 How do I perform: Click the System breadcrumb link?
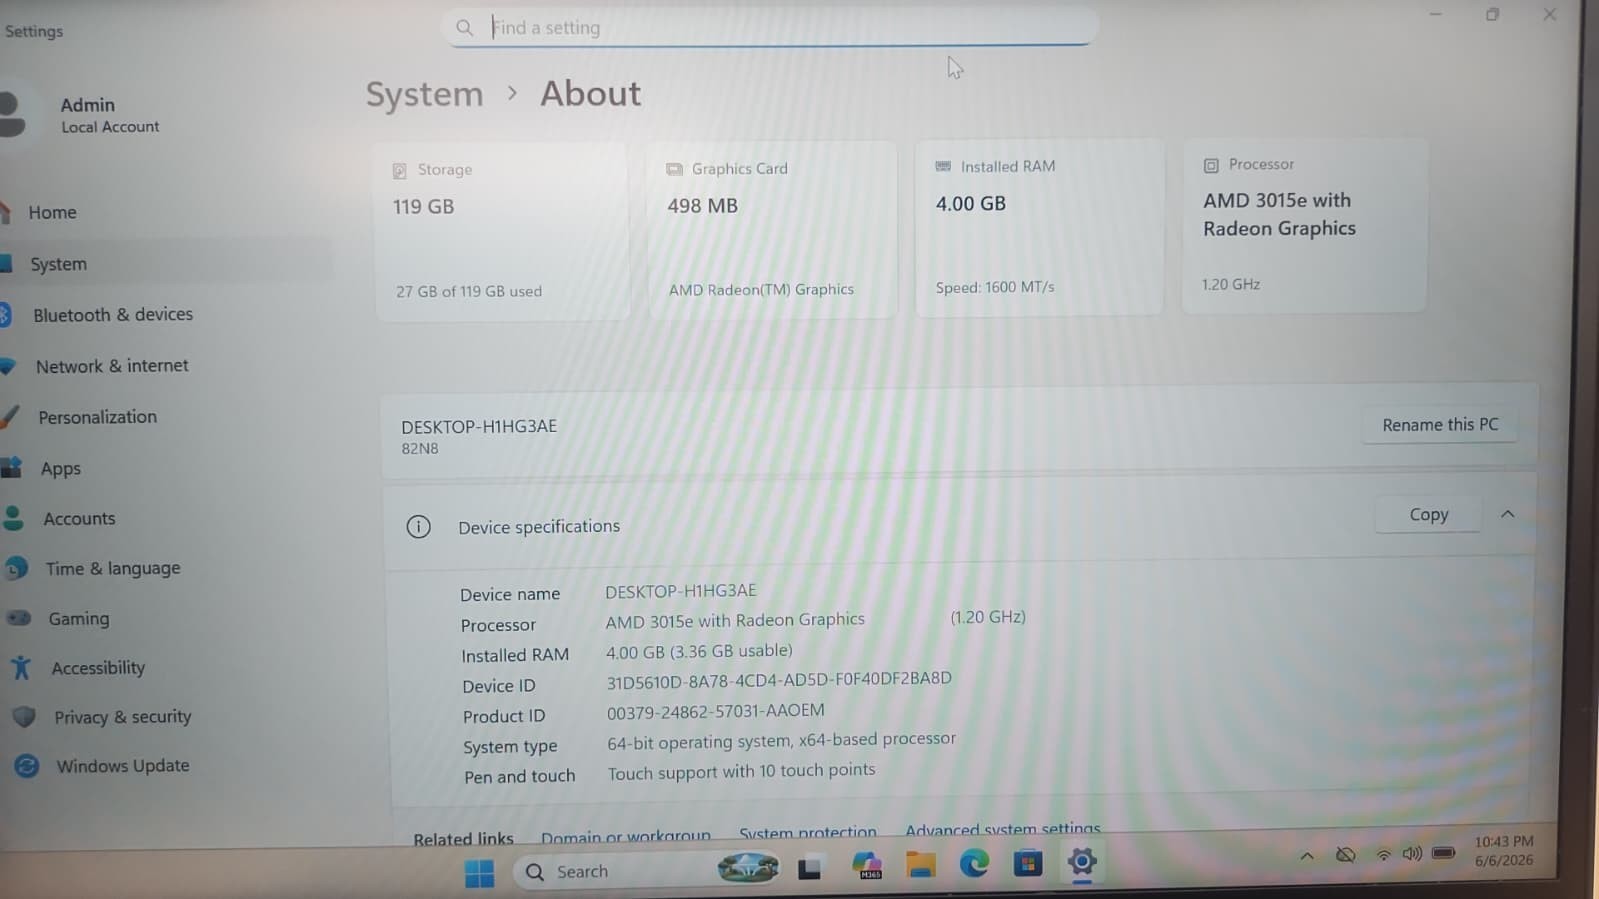[x=424, y=94]
